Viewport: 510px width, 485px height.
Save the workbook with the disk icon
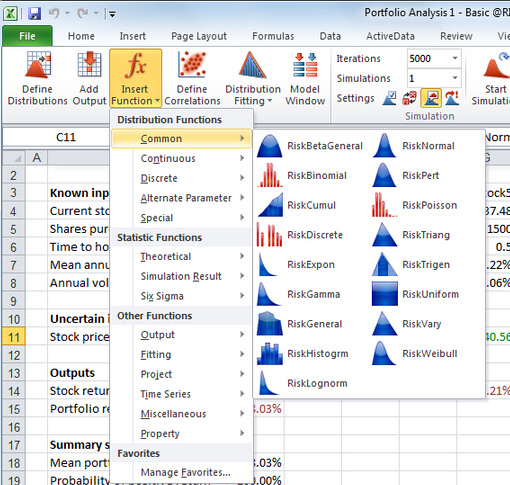tap(35, 14)
